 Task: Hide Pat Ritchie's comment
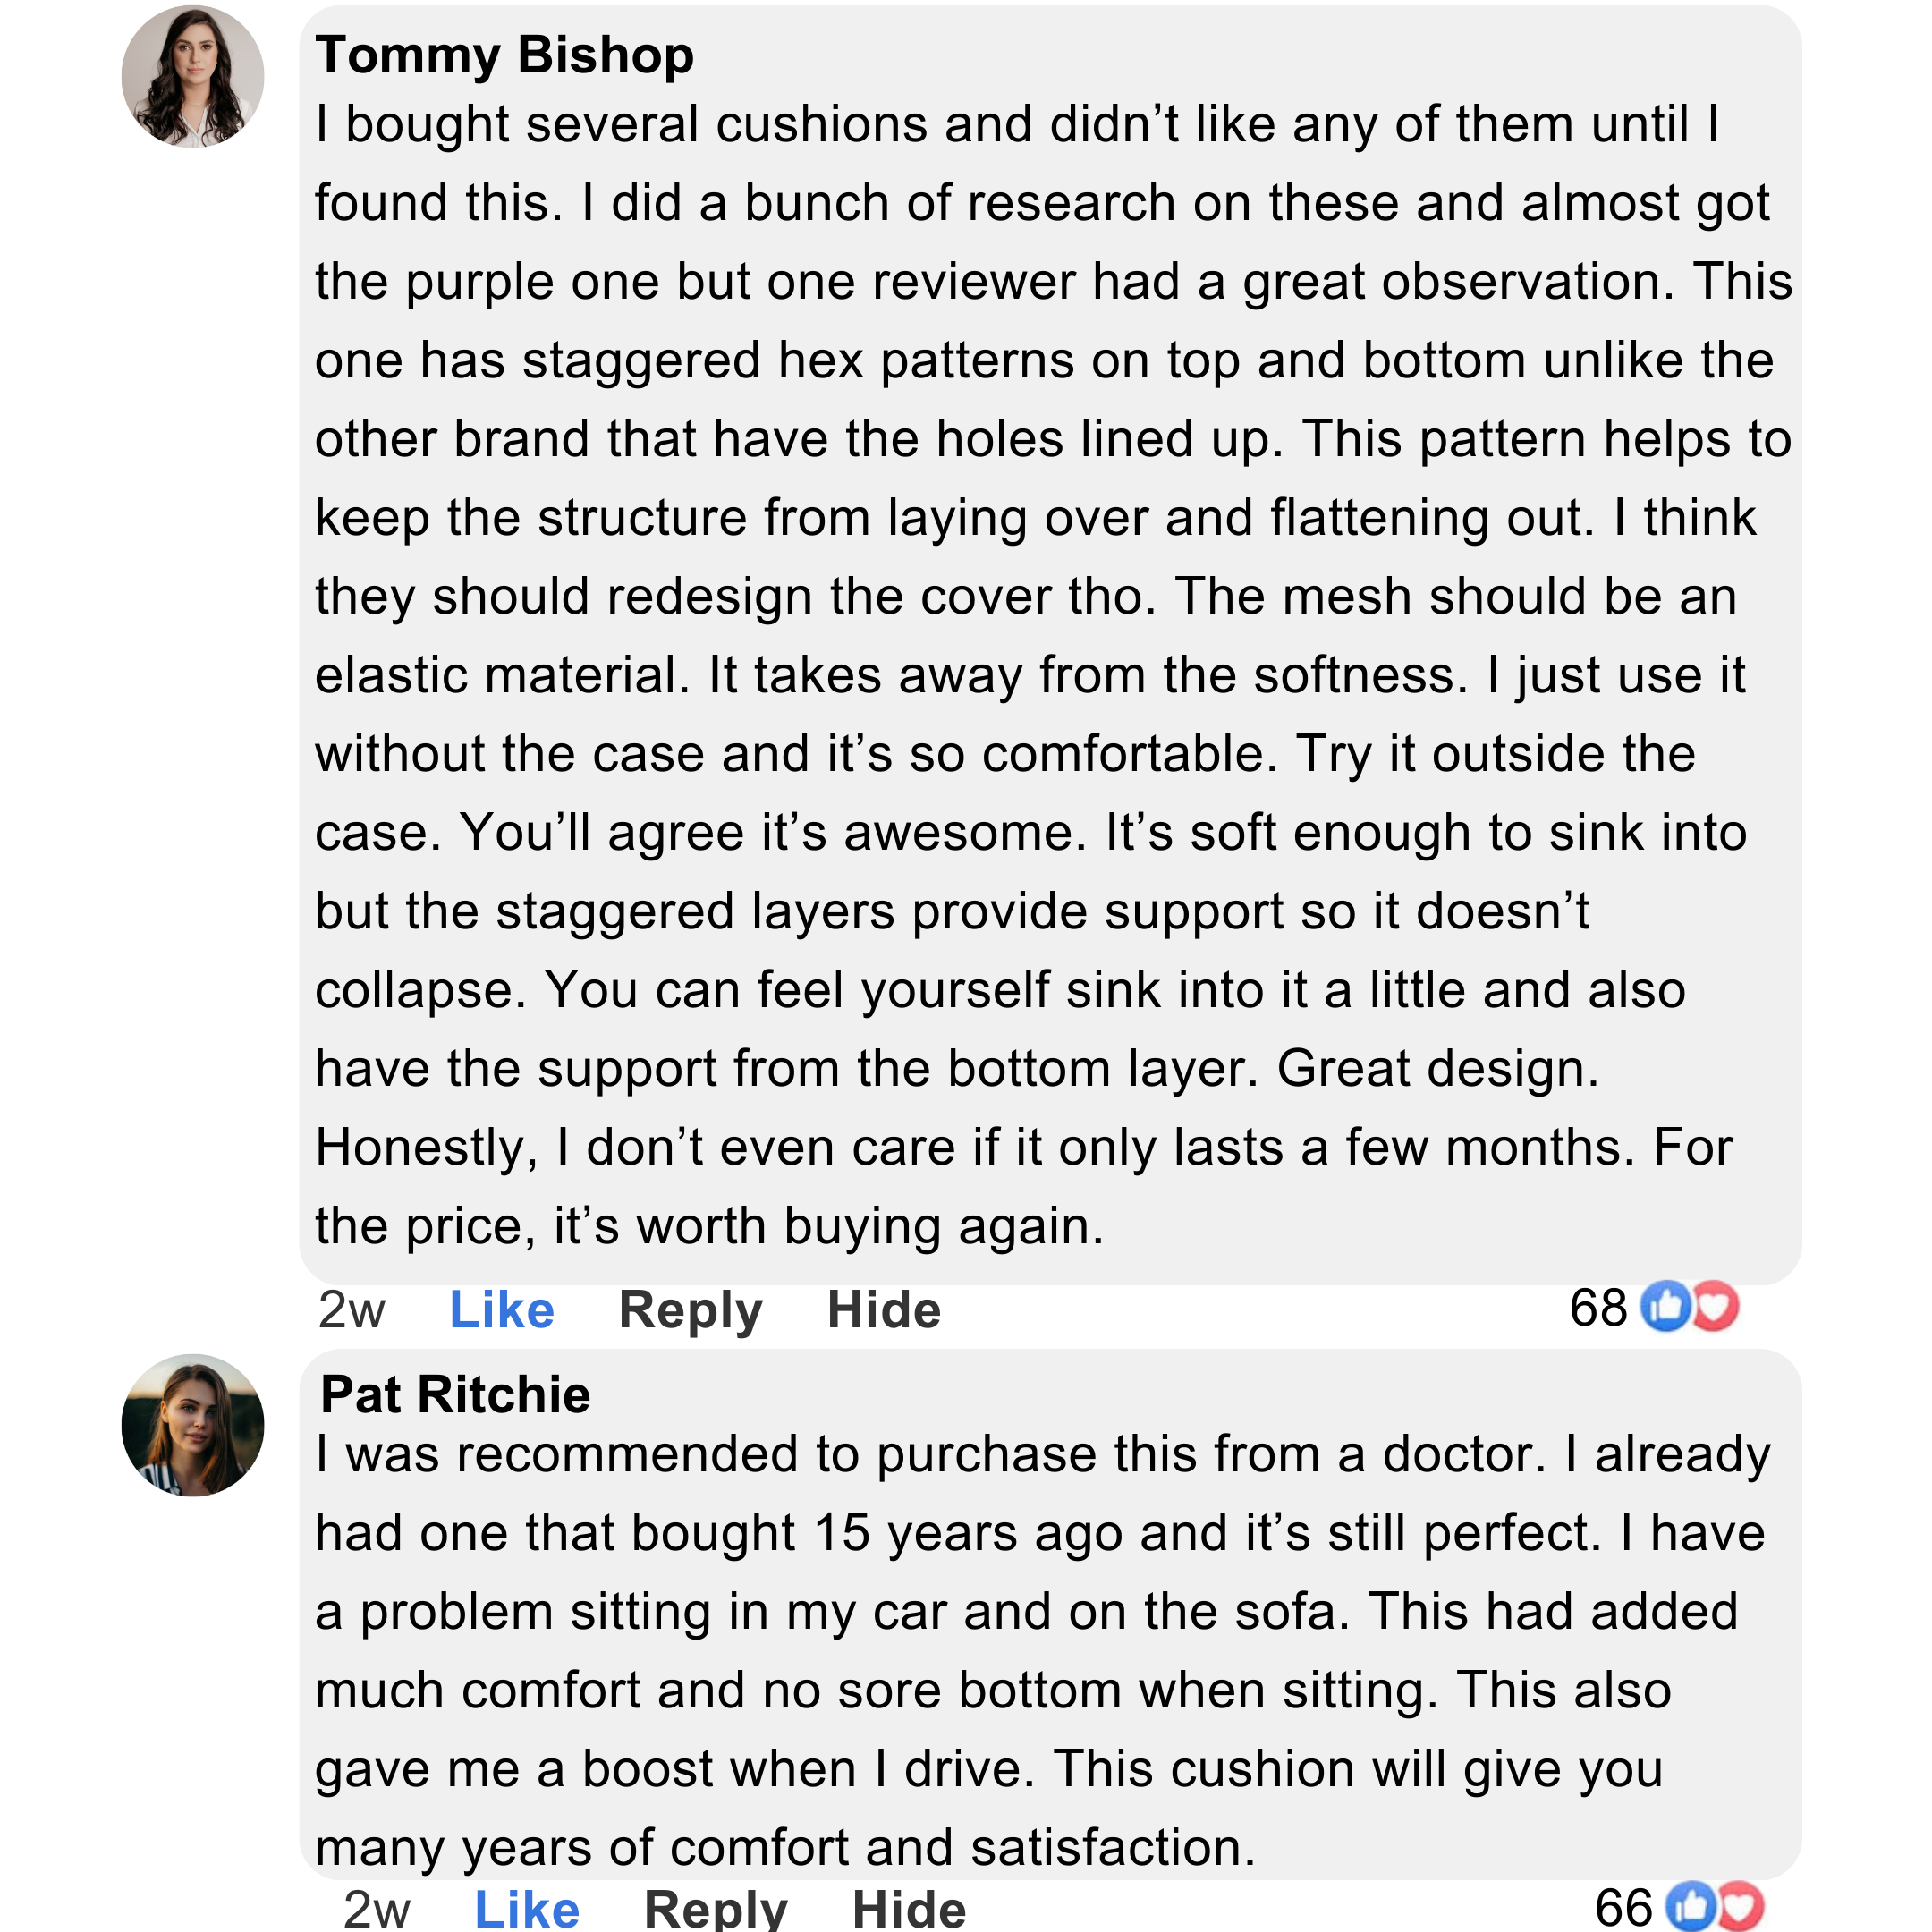click(908, 1908)
